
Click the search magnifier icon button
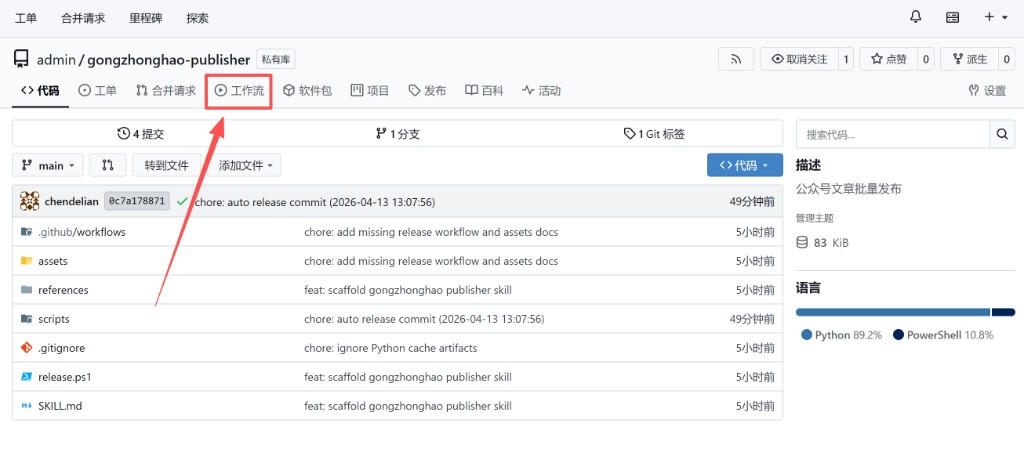(x=1002, y=134)
